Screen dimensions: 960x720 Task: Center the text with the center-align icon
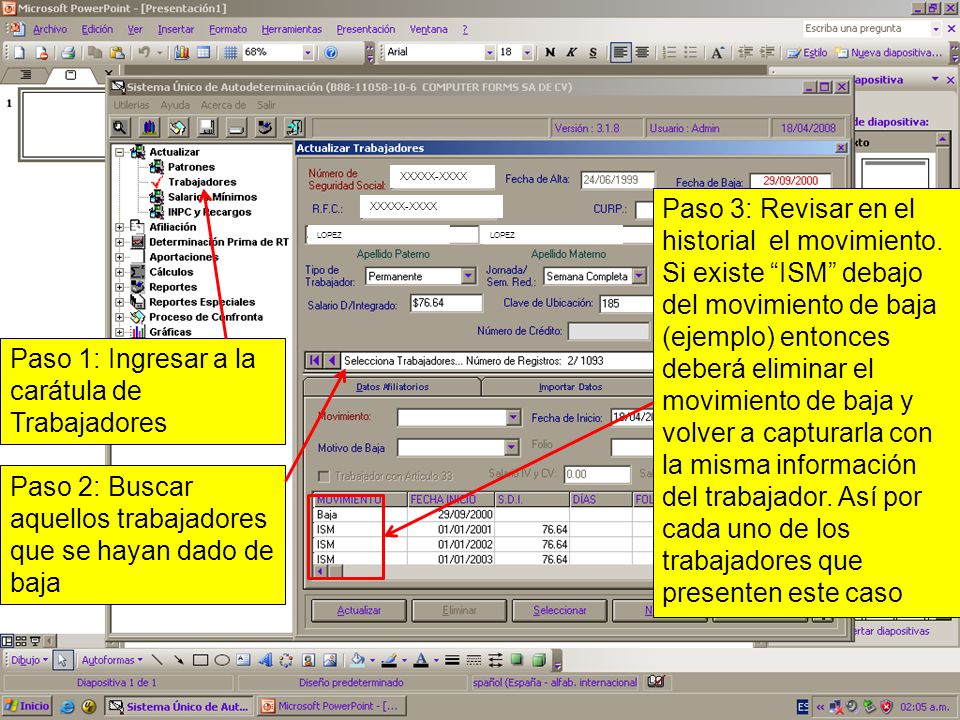point(642,53)
